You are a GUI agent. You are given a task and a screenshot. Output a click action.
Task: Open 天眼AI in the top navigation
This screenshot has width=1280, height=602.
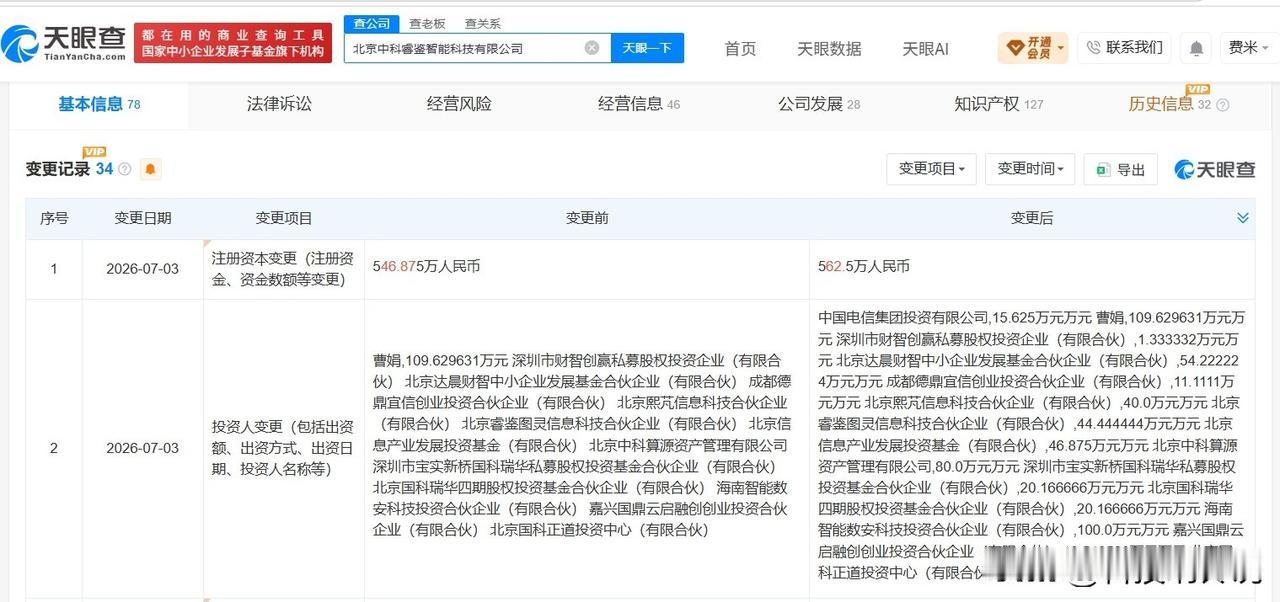pyautogui.click(x=925, y=48)
